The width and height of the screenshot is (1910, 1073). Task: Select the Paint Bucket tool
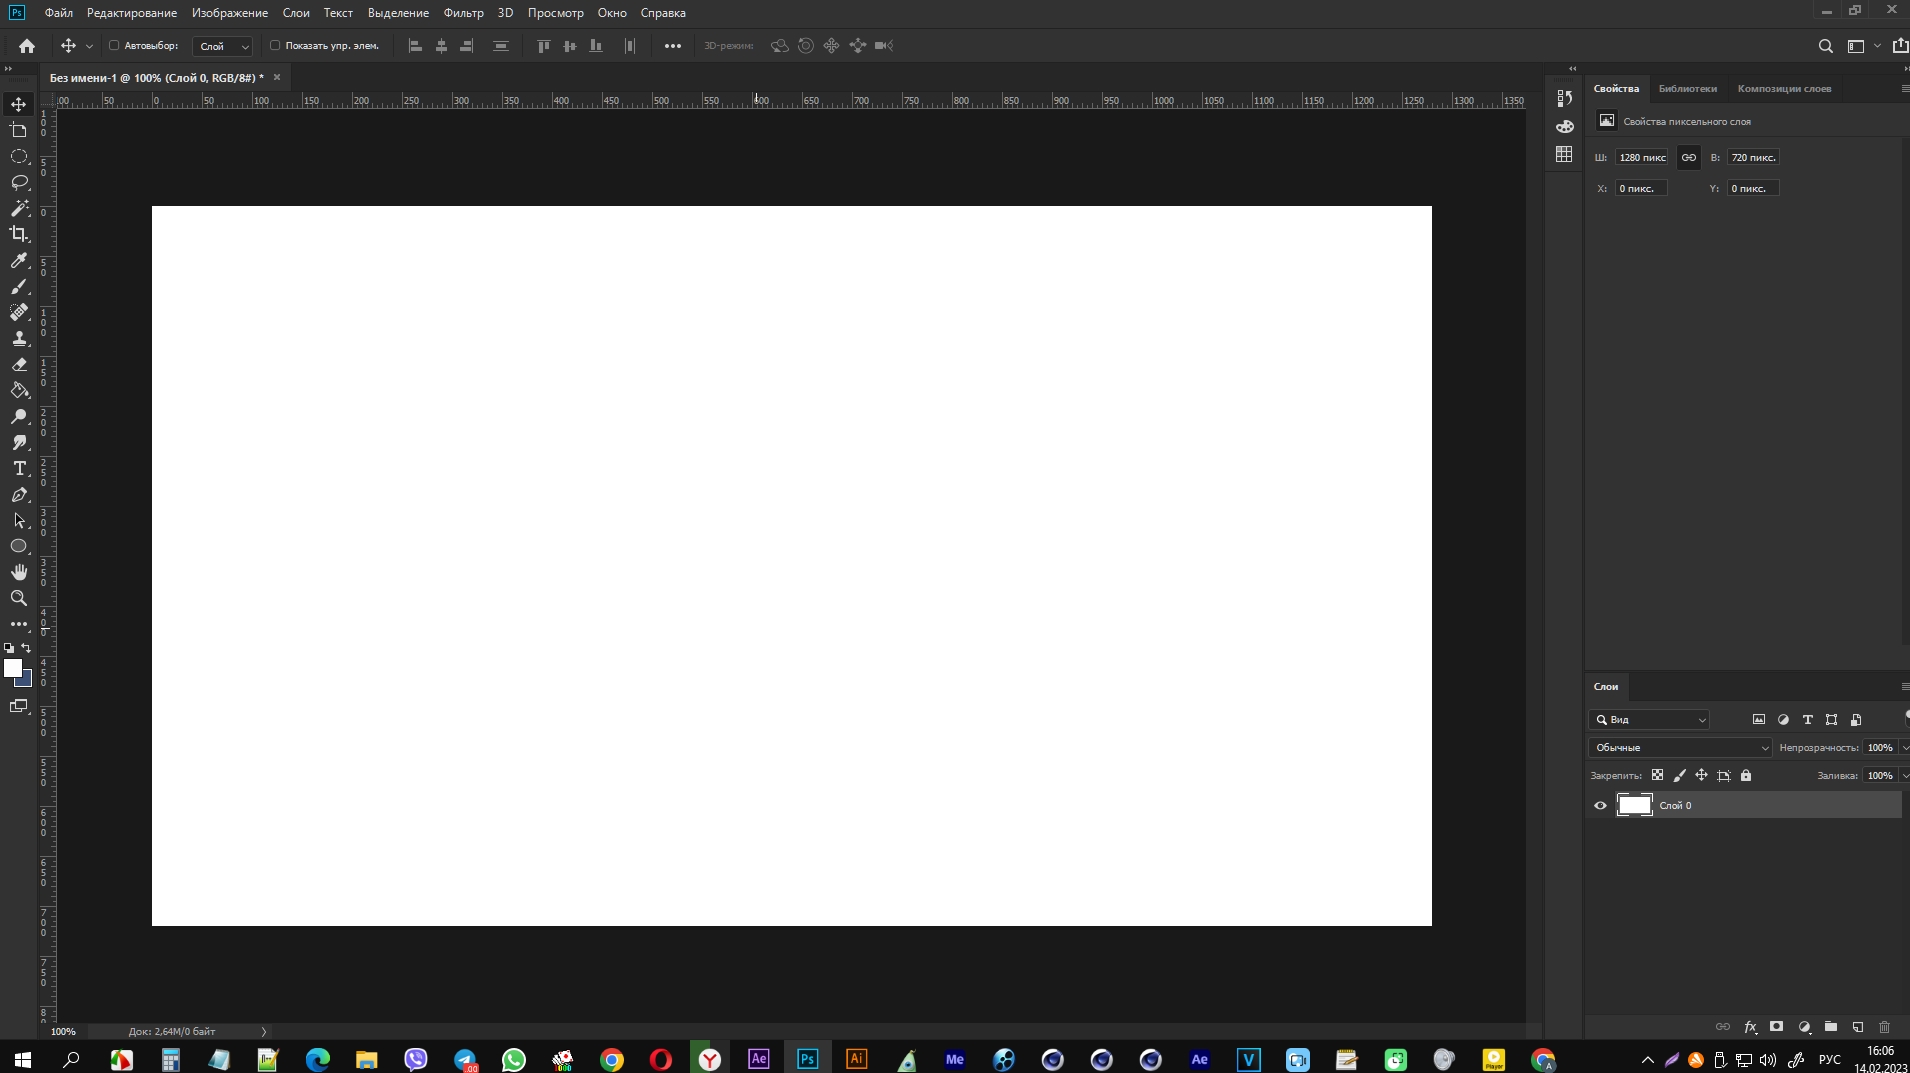click(19, 391)
